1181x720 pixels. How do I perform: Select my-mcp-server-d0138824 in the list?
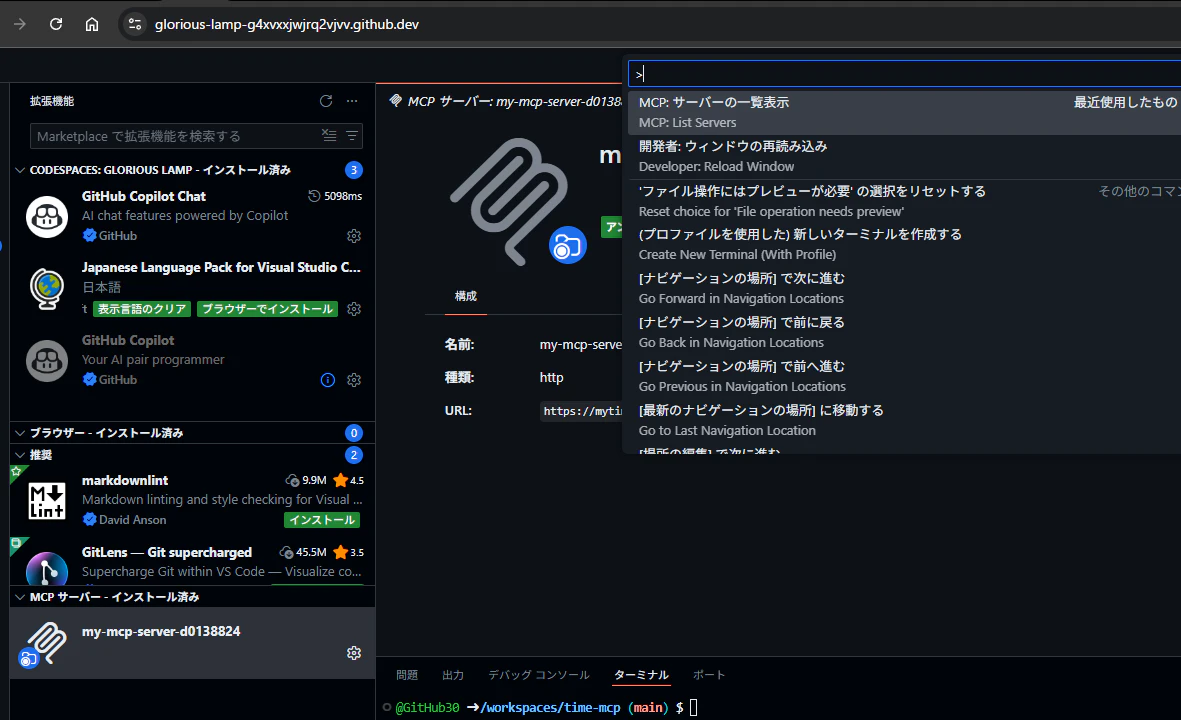(192, 643)
